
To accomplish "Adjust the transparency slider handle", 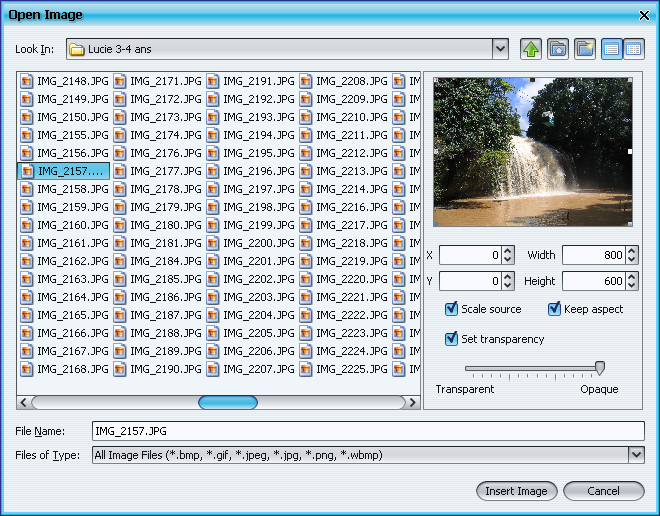I will (600, 368).
